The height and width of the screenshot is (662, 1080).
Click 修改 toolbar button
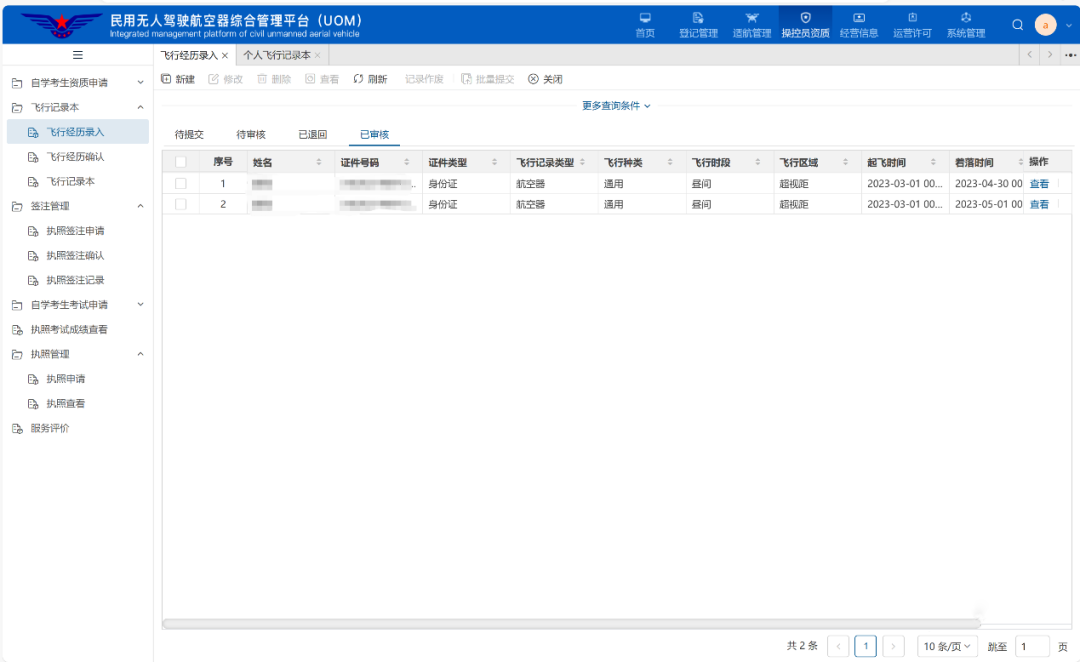tap(226, 79)
